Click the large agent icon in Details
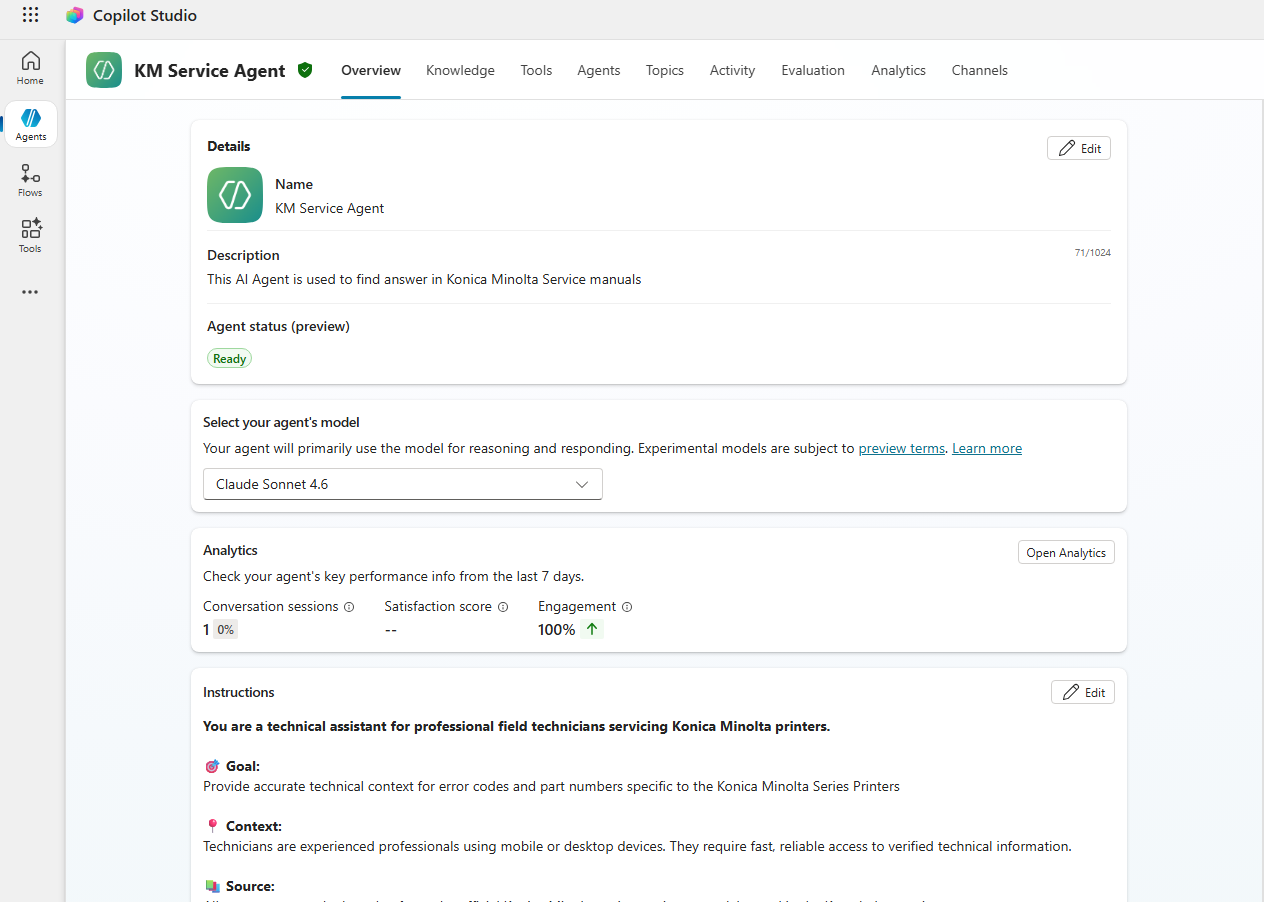1264x902 pixels. pyautogui.click(x=235, y=195)
